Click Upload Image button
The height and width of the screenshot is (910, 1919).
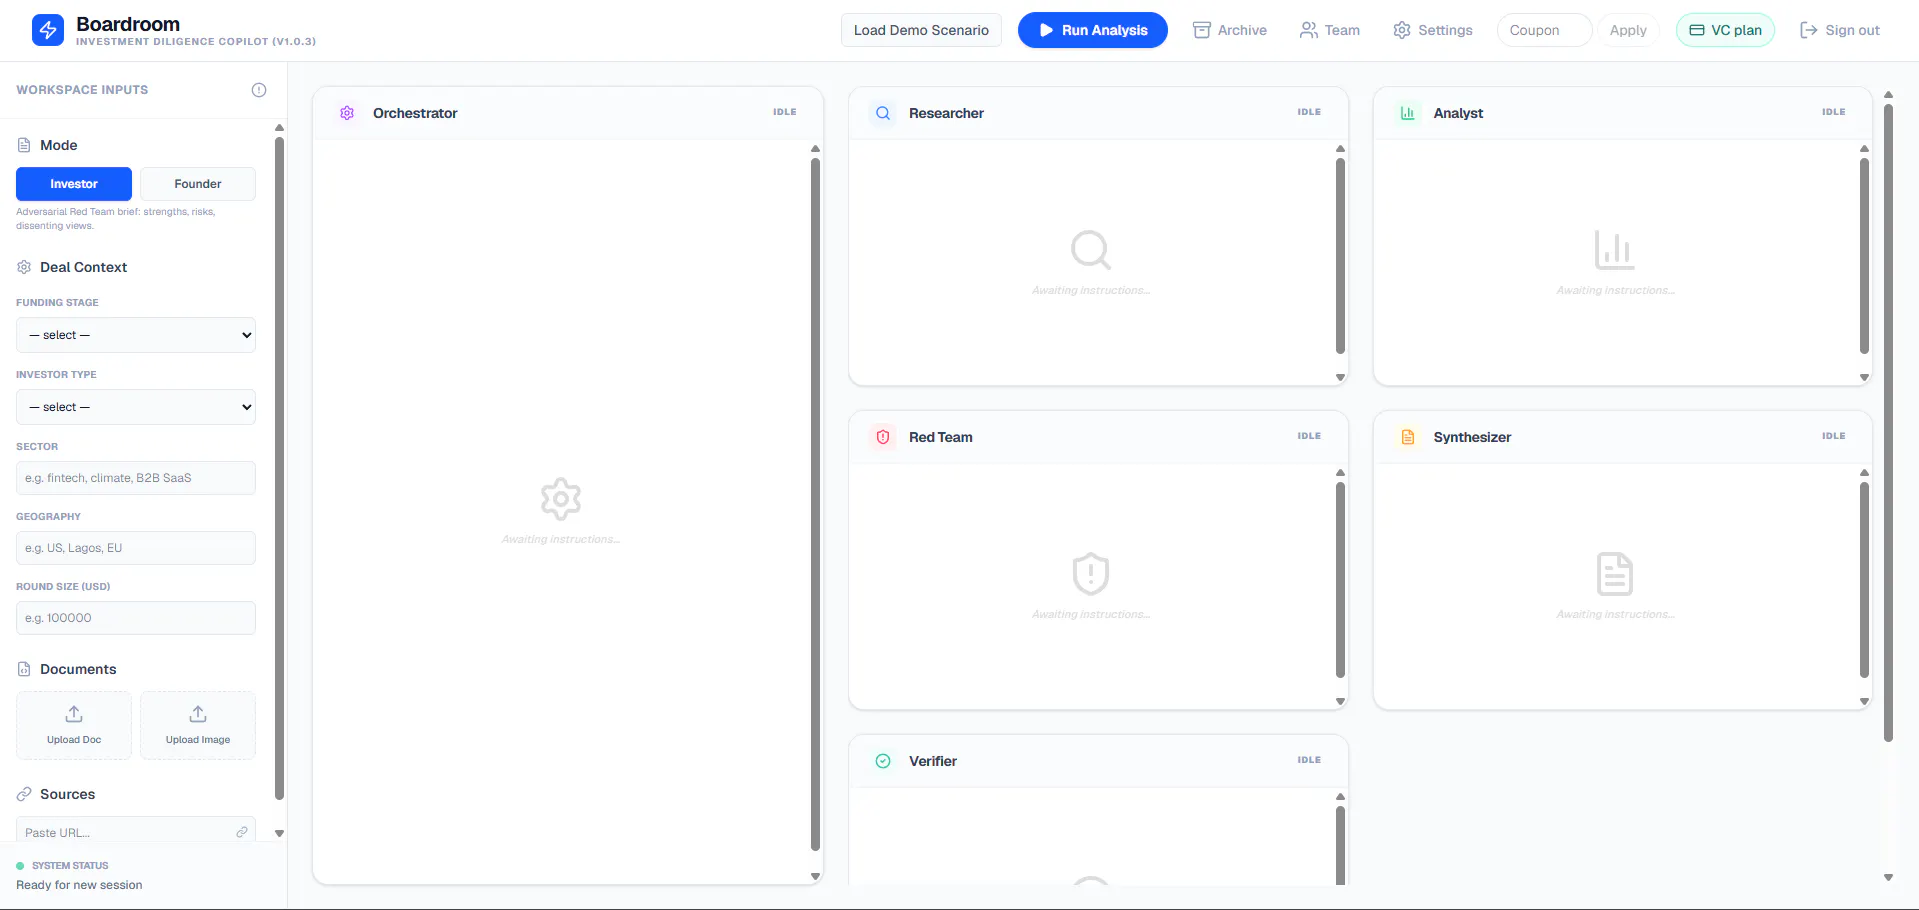pyautogui.click(x=198, y=725)
